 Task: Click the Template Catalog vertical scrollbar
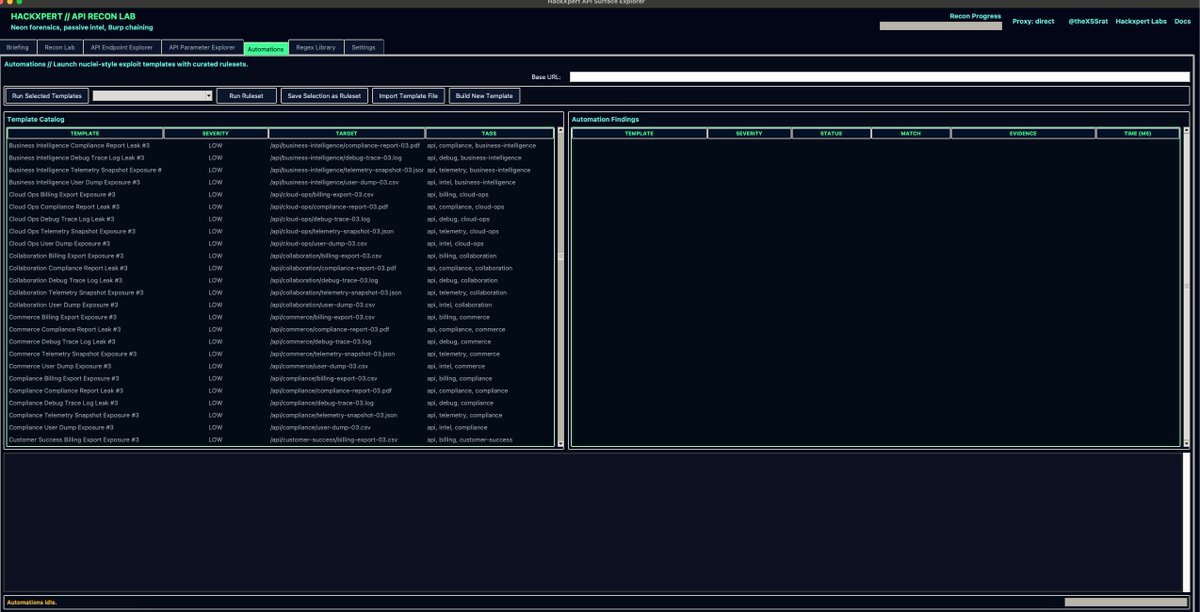[x=560, y=257]
